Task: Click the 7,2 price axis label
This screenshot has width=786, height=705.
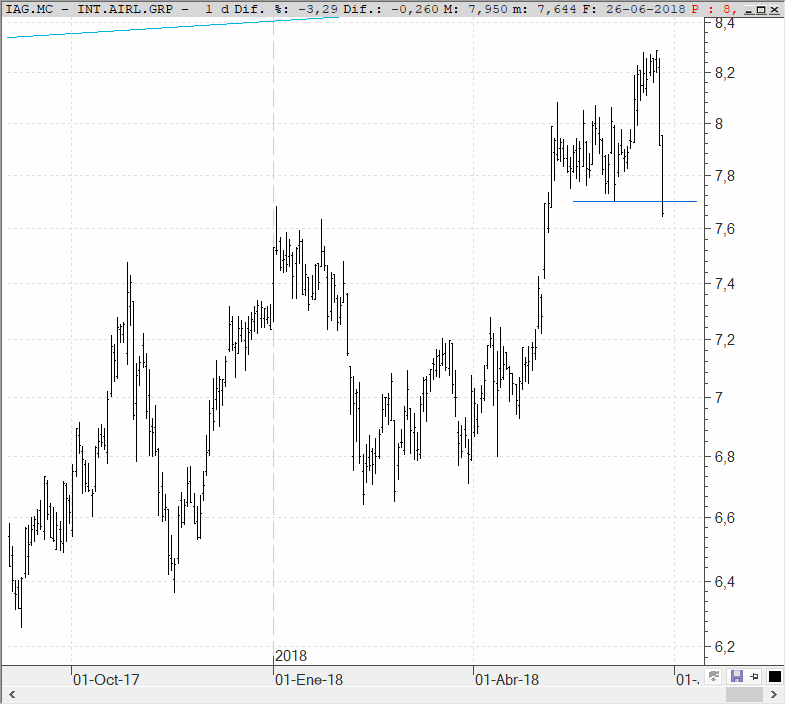Action: click(x=725, y=340)
